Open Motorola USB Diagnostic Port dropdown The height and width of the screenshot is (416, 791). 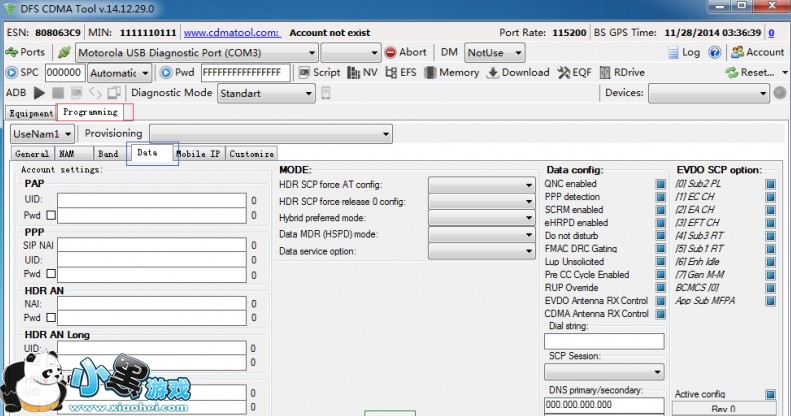point(197,53)
